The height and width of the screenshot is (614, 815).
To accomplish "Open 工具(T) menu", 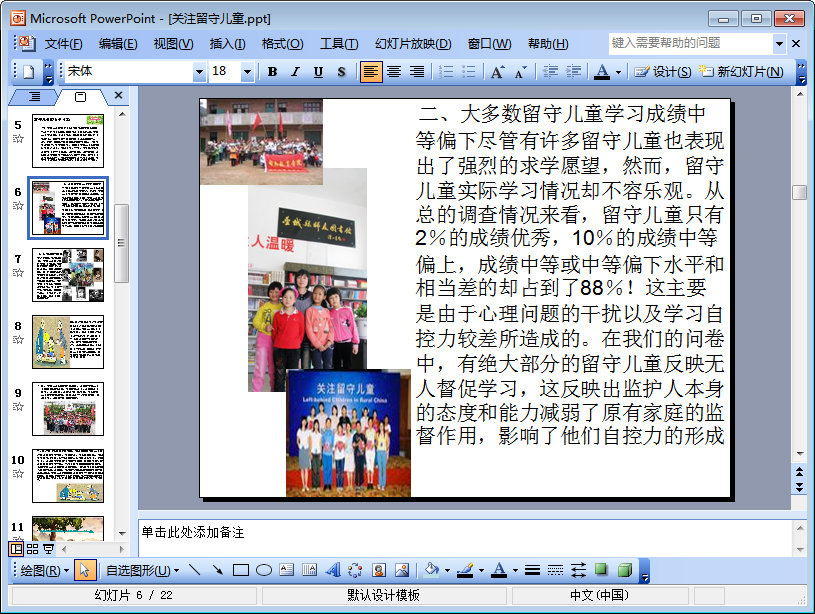I will [x=339, y=44].
